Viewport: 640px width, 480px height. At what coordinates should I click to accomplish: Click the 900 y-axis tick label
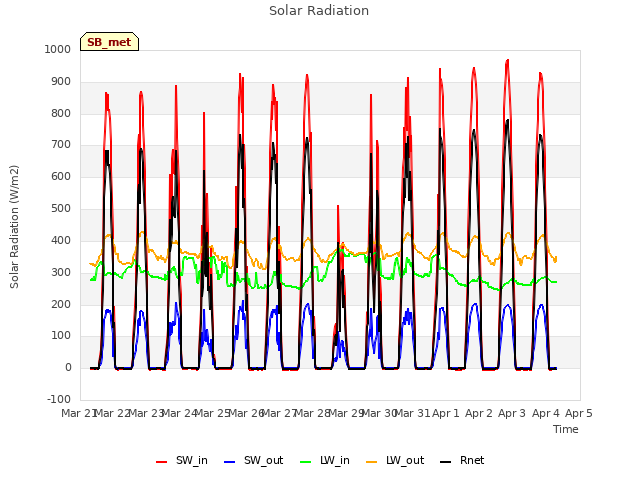coord(61,81)
